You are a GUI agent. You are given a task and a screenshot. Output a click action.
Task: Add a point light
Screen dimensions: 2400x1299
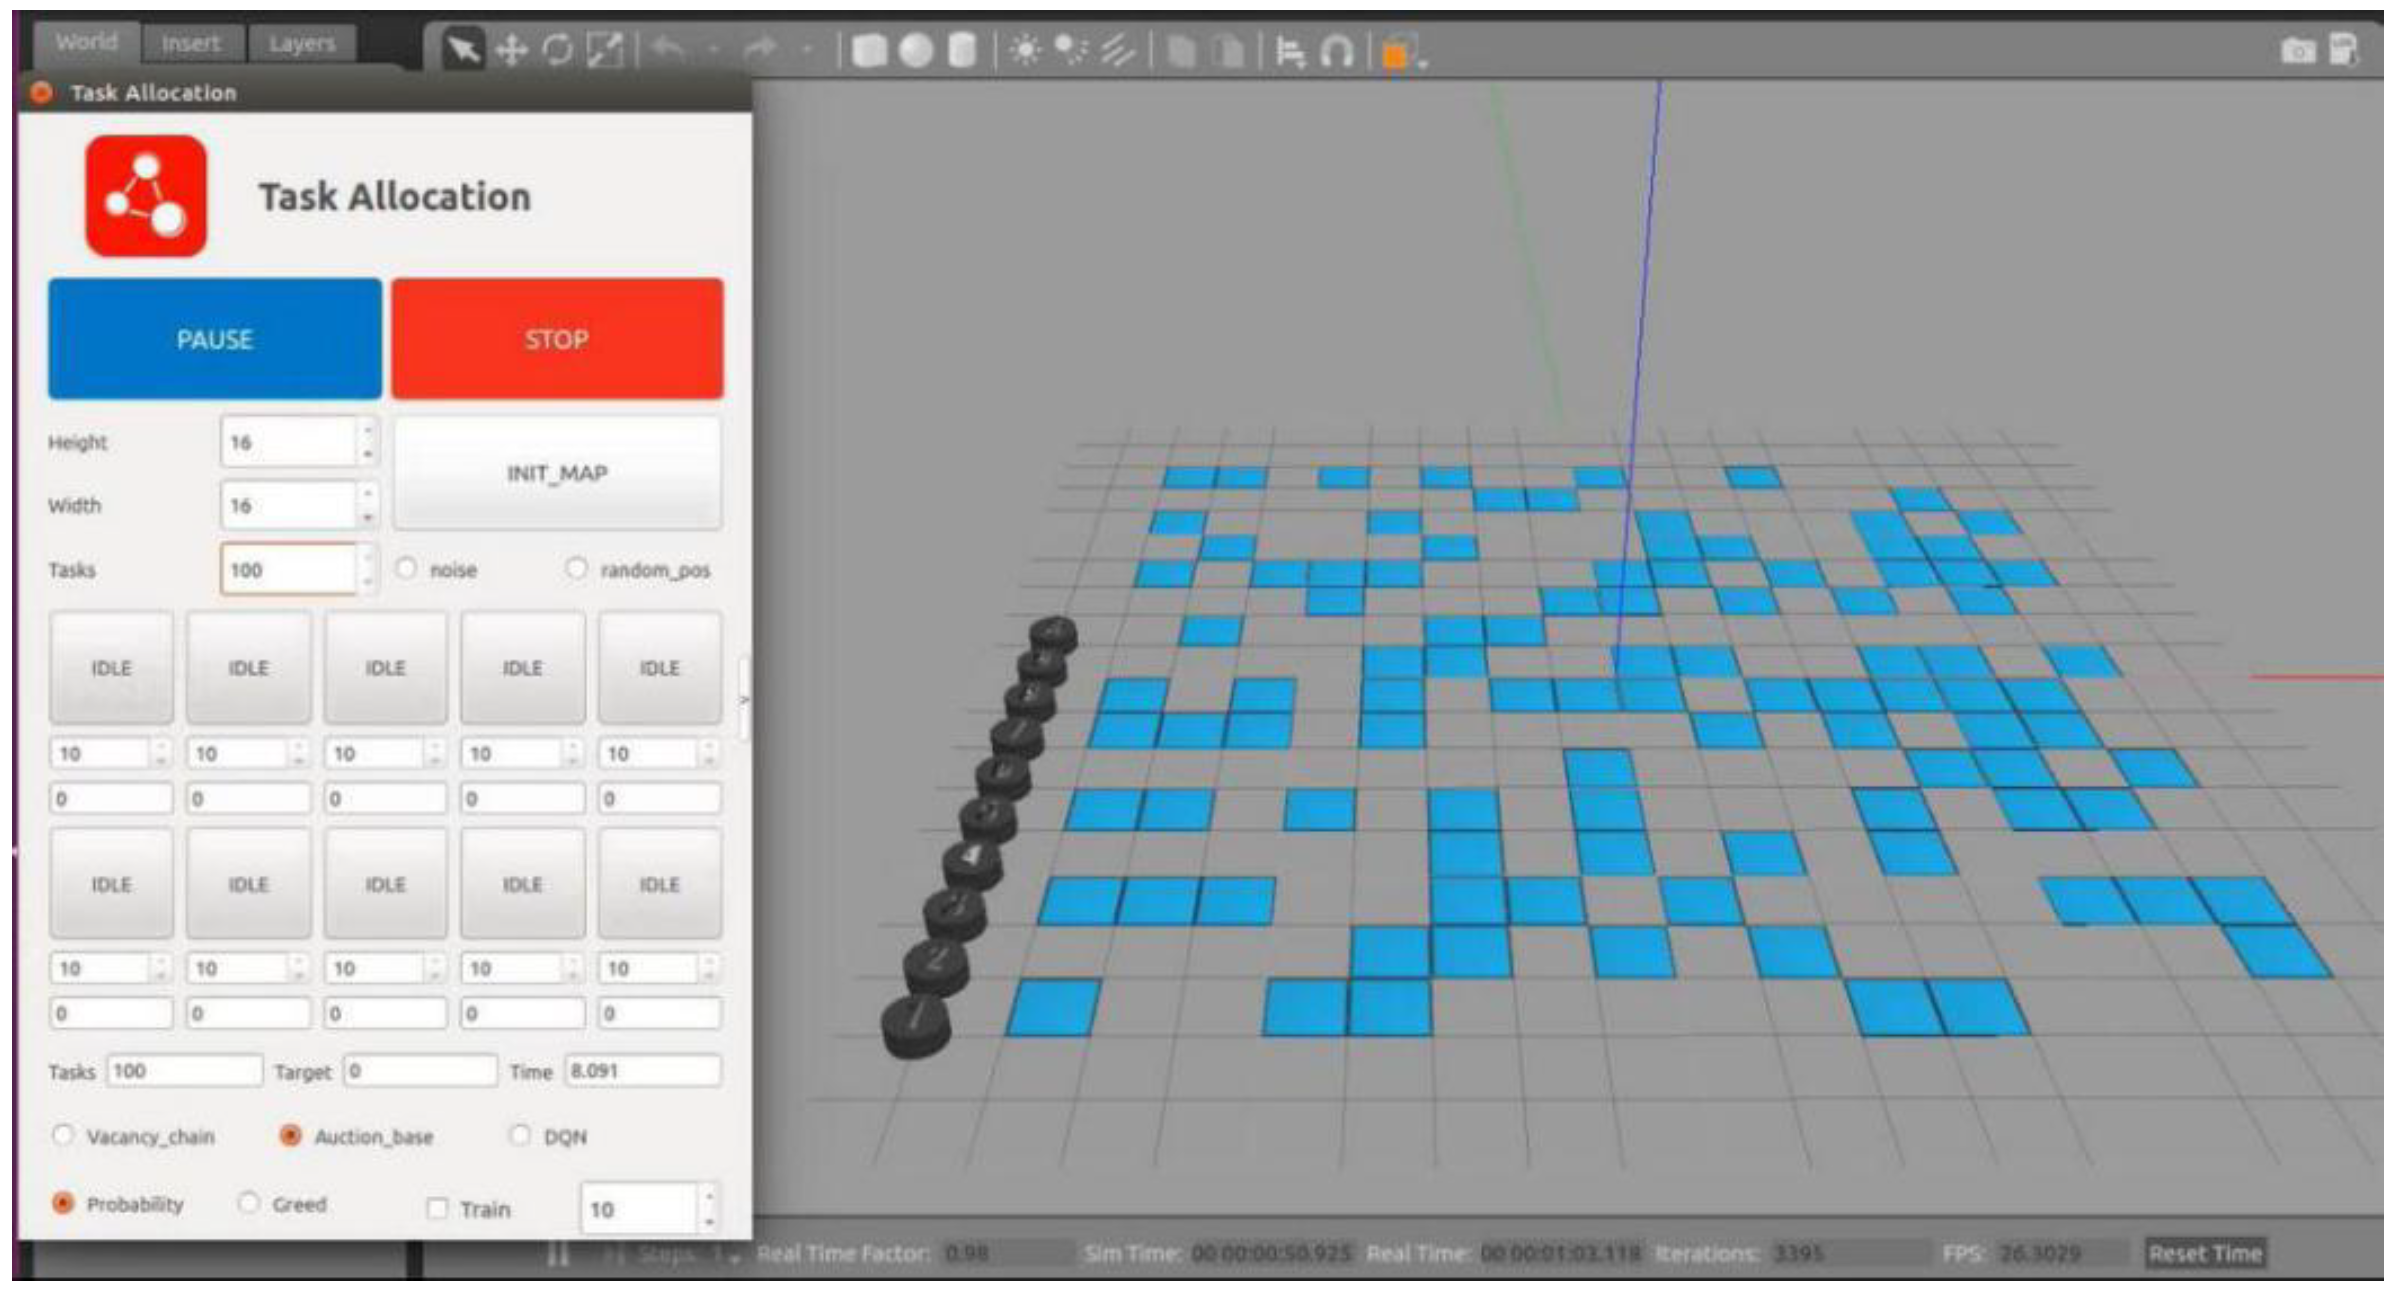(x=1025, y=50)
